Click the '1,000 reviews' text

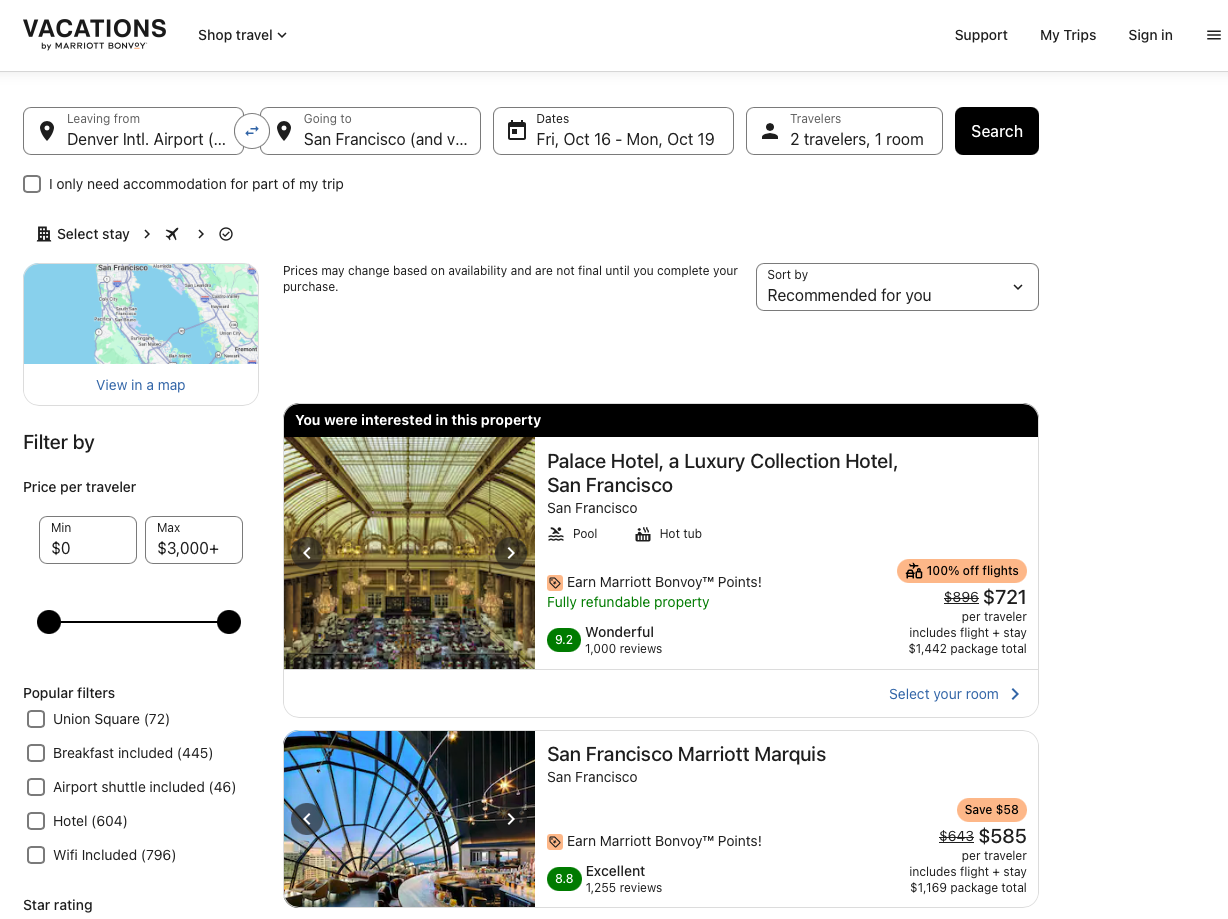pos(624,649)
